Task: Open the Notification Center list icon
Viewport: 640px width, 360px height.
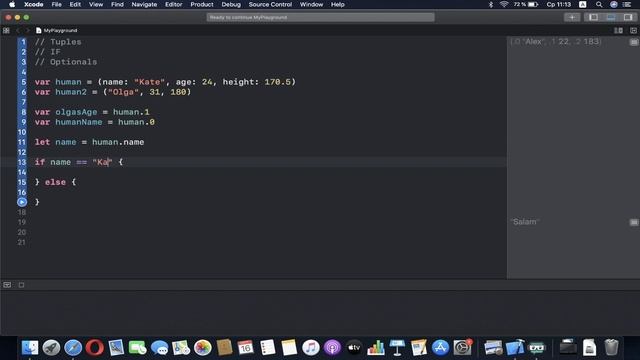Action: [627, 4]
